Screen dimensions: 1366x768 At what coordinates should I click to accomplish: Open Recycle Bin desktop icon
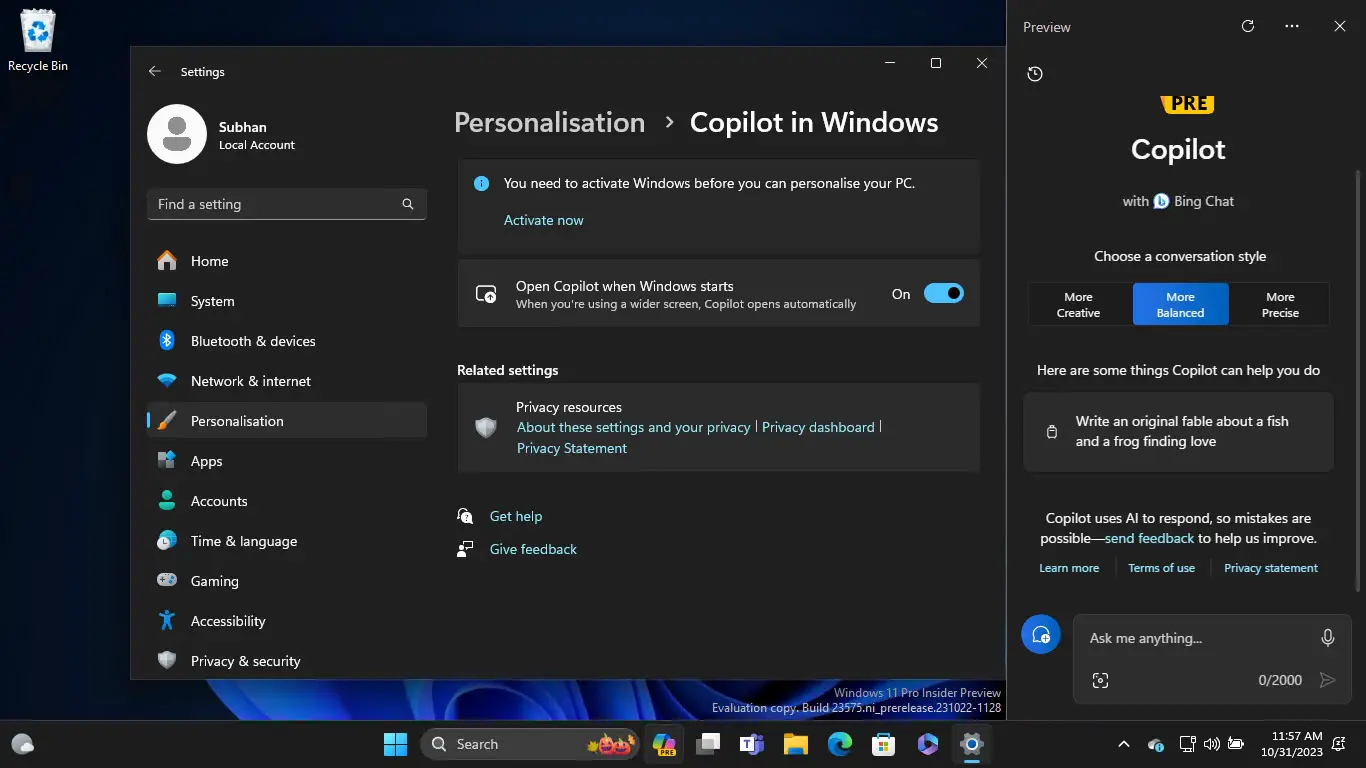point(38,40)
